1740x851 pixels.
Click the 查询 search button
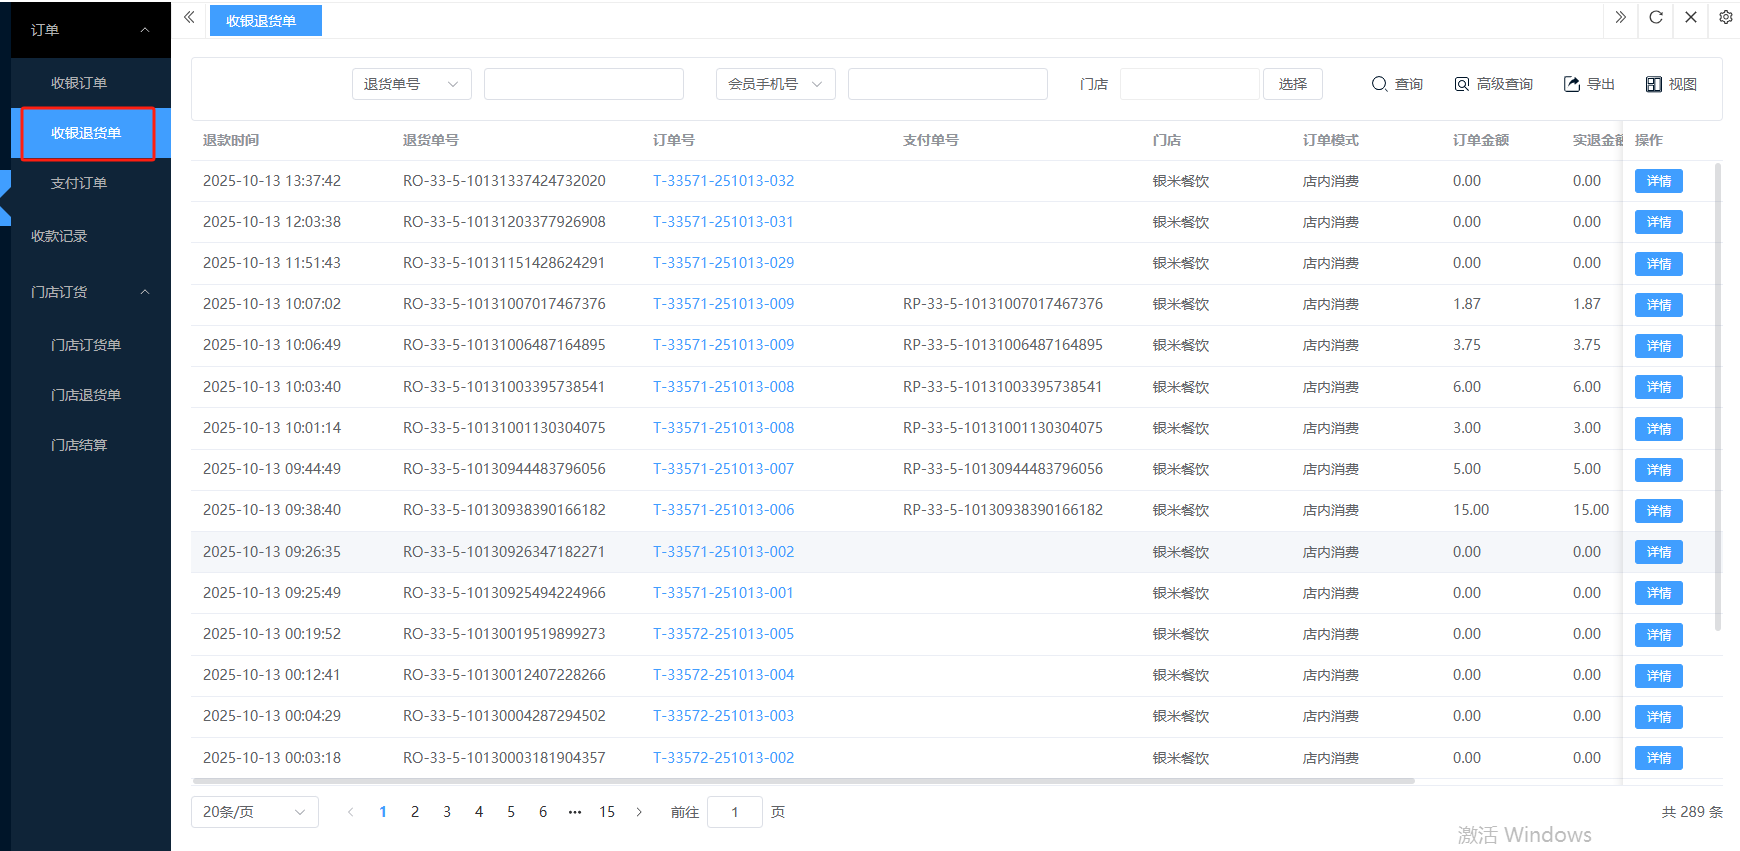point(1397,84)
